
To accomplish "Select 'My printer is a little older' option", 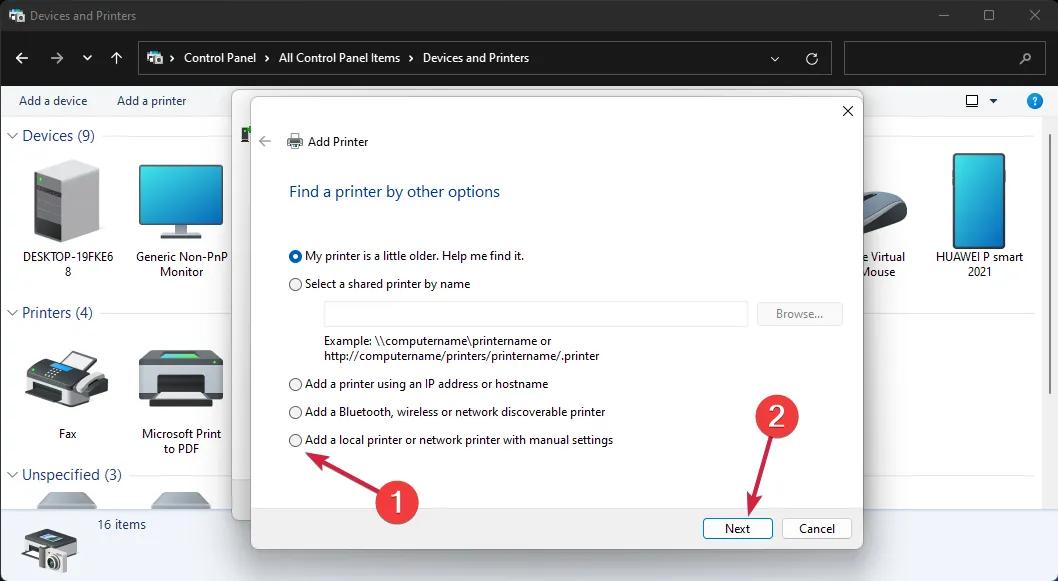I will tap(295, 256).
